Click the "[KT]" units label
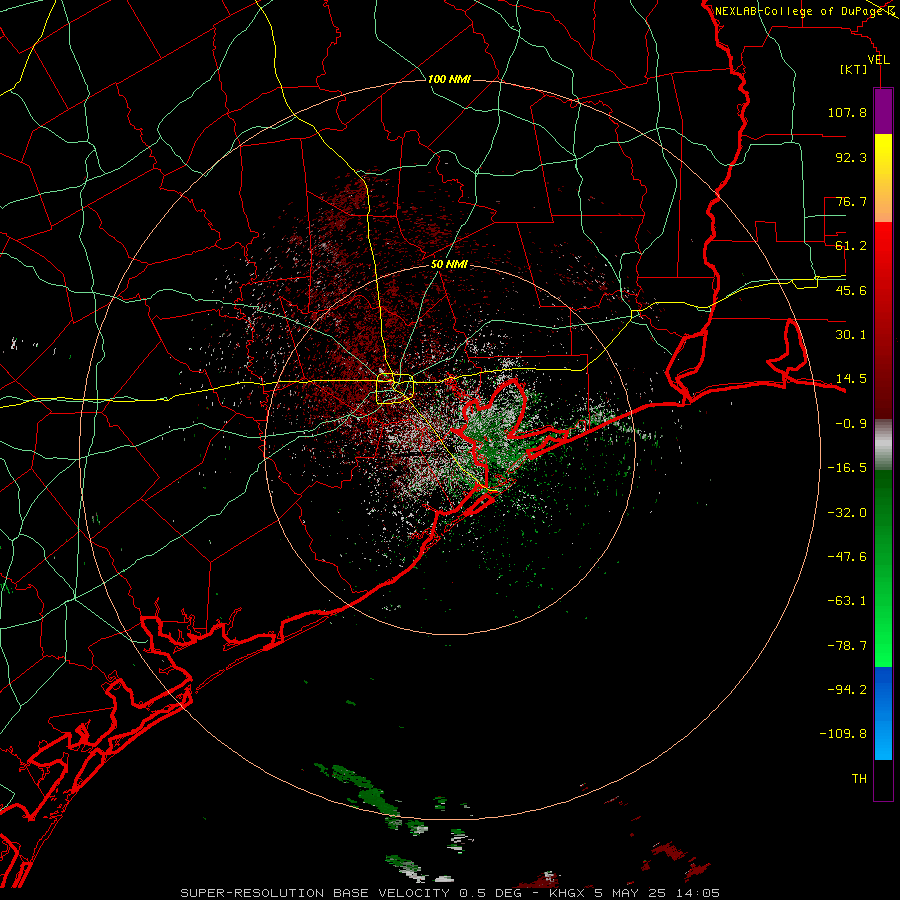900x900 pixels. 854,69
